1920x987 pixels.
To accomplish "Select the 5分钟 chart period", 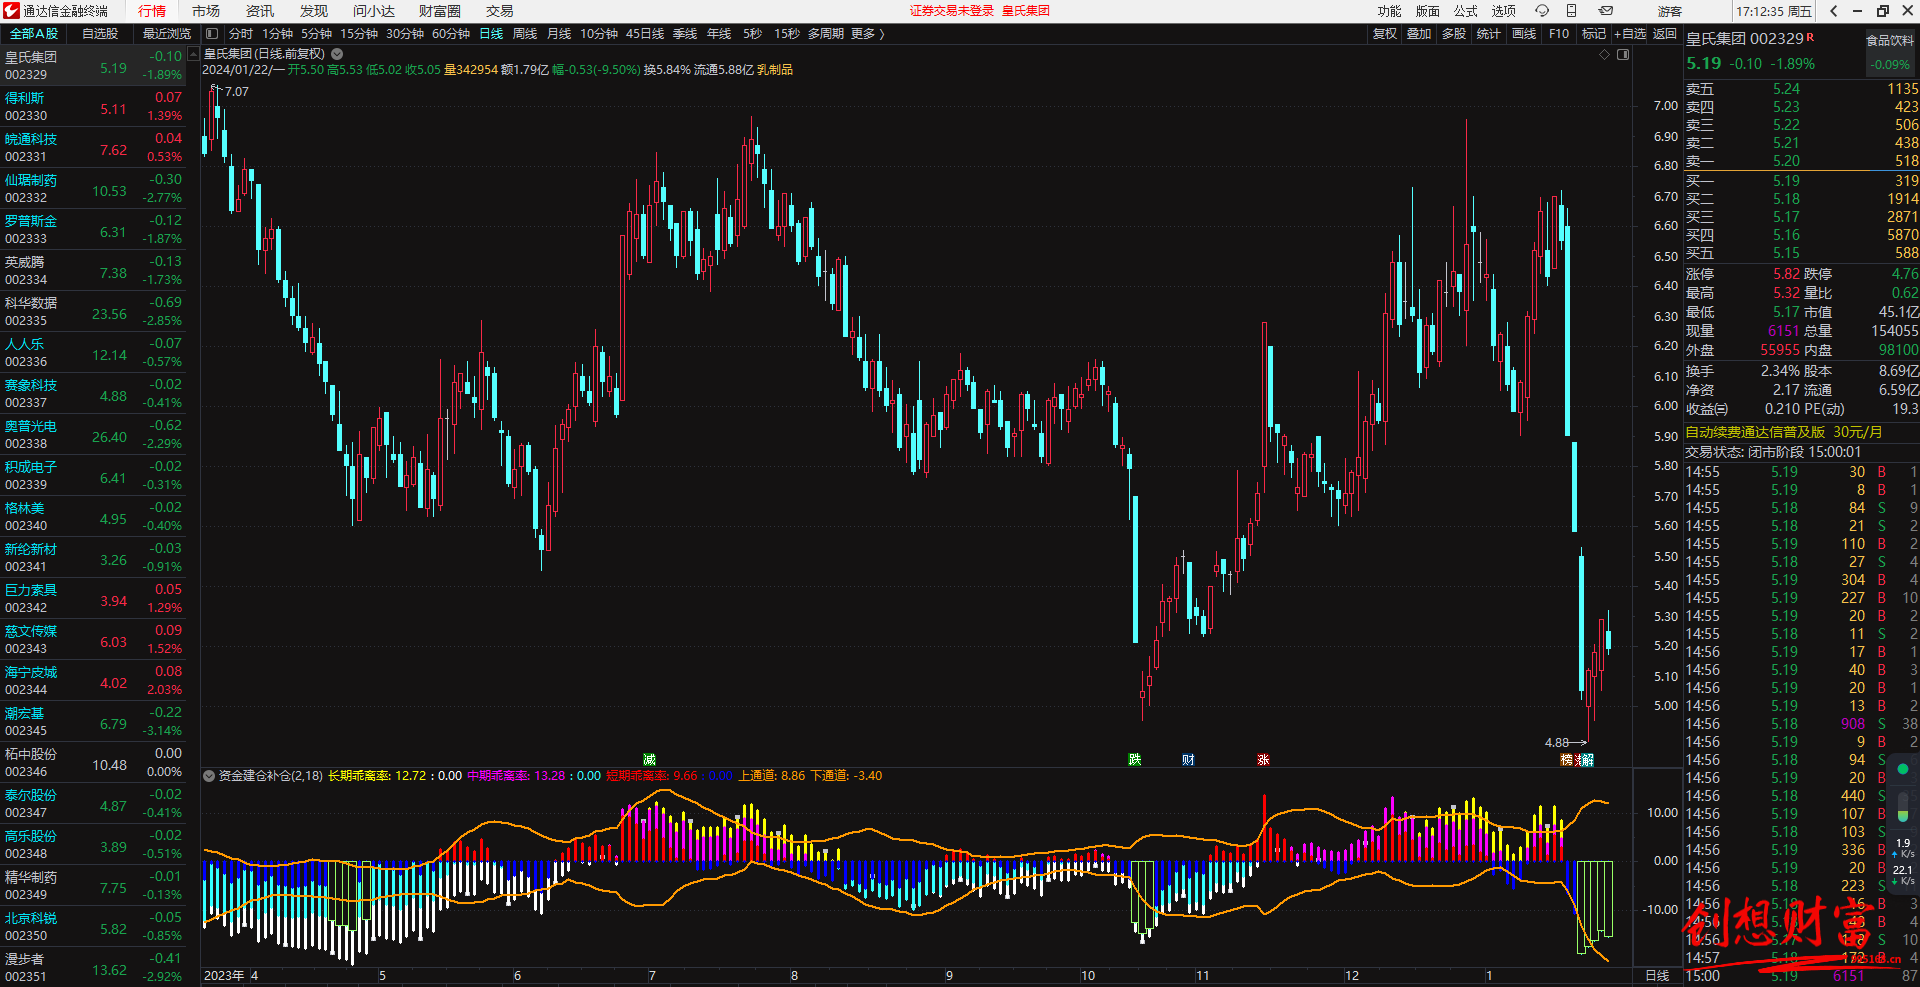I will tap(316, 34).
